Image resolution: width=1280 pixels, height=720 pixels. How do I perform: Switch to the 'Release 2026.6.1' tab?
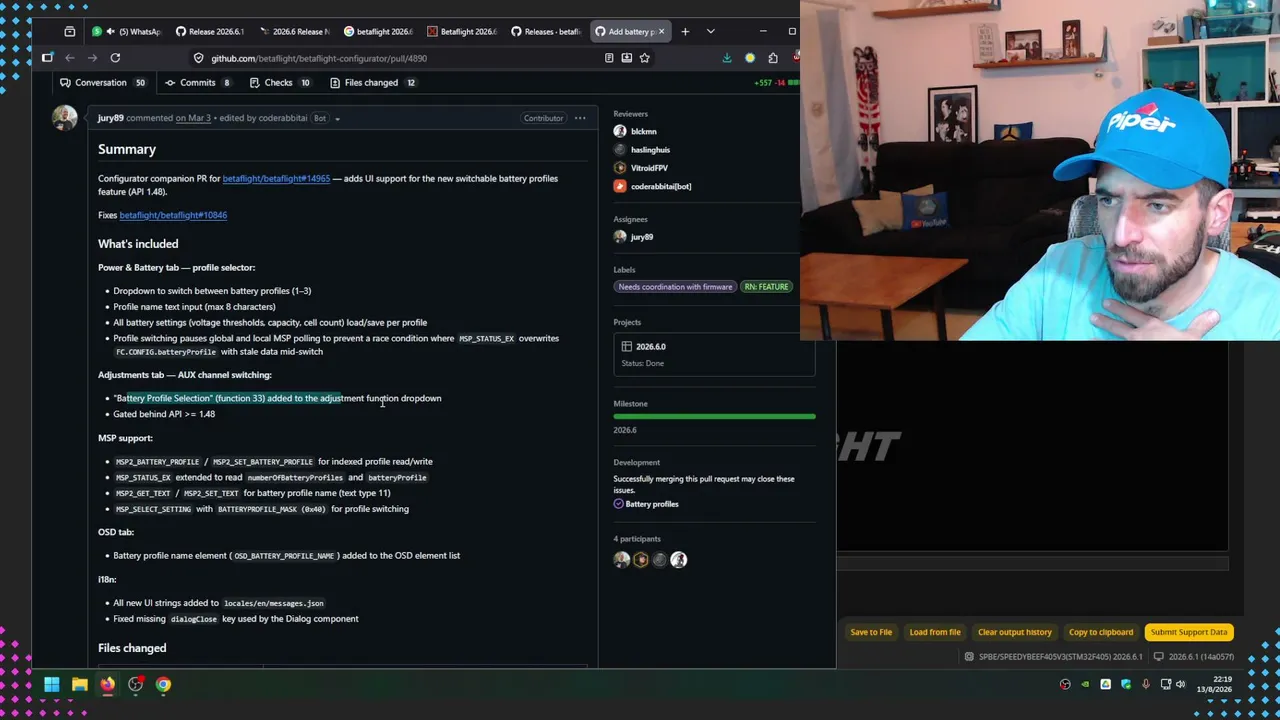coord(210,31)
